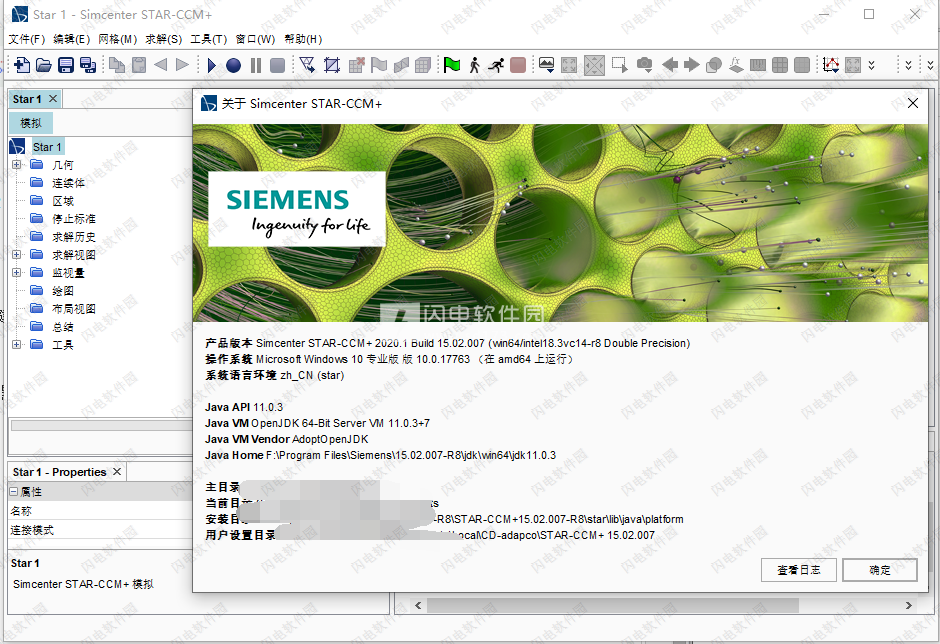
Task: Click the left arrow previous view icon
Action: [x=670, y=65]
